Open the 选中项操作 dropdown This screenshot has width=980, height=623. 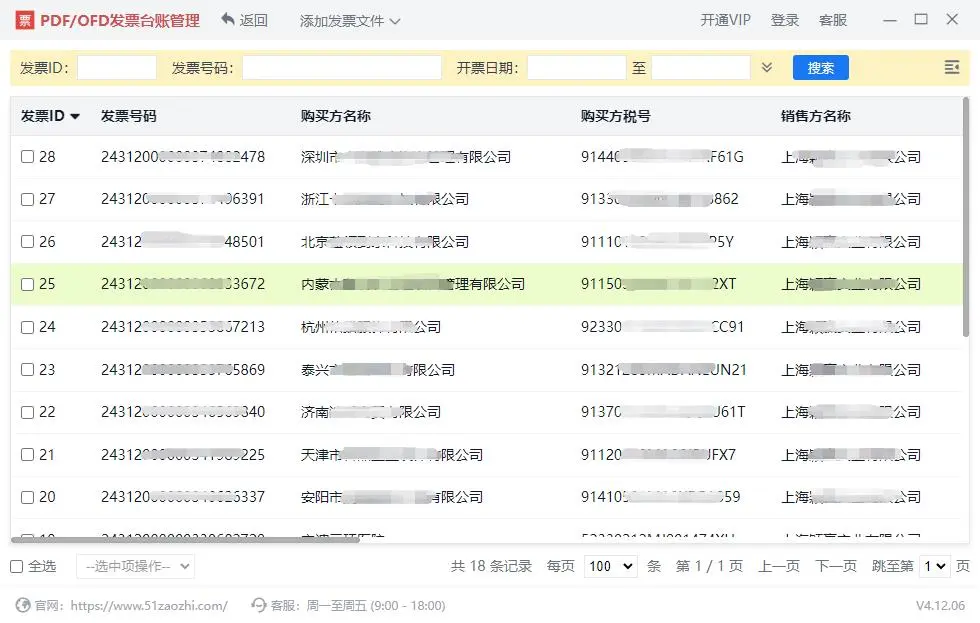tap(135, 567)
